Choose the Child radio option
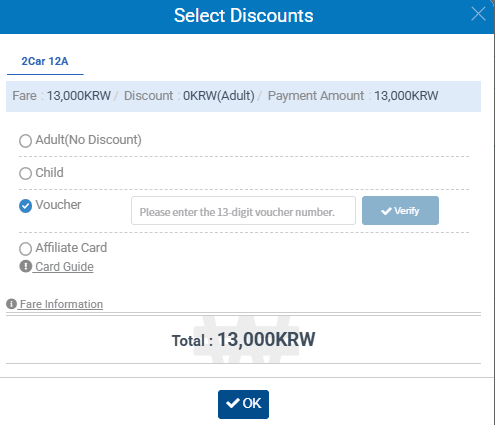495x425 pixels. pyautogui.click(x=25, y=173)
